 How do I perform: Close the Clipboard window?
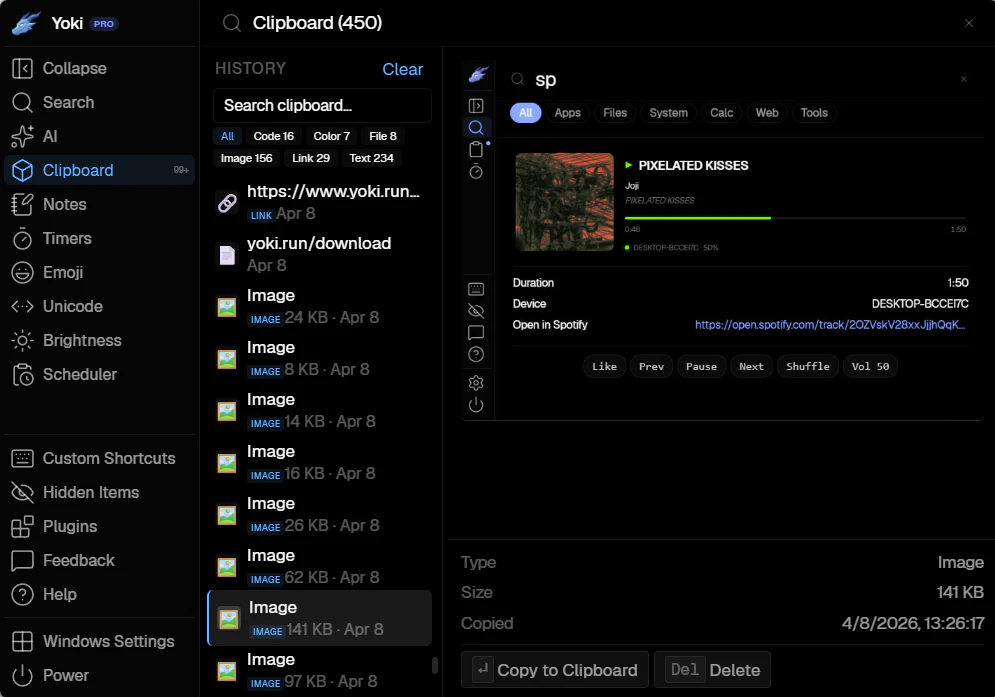point(969,23)
